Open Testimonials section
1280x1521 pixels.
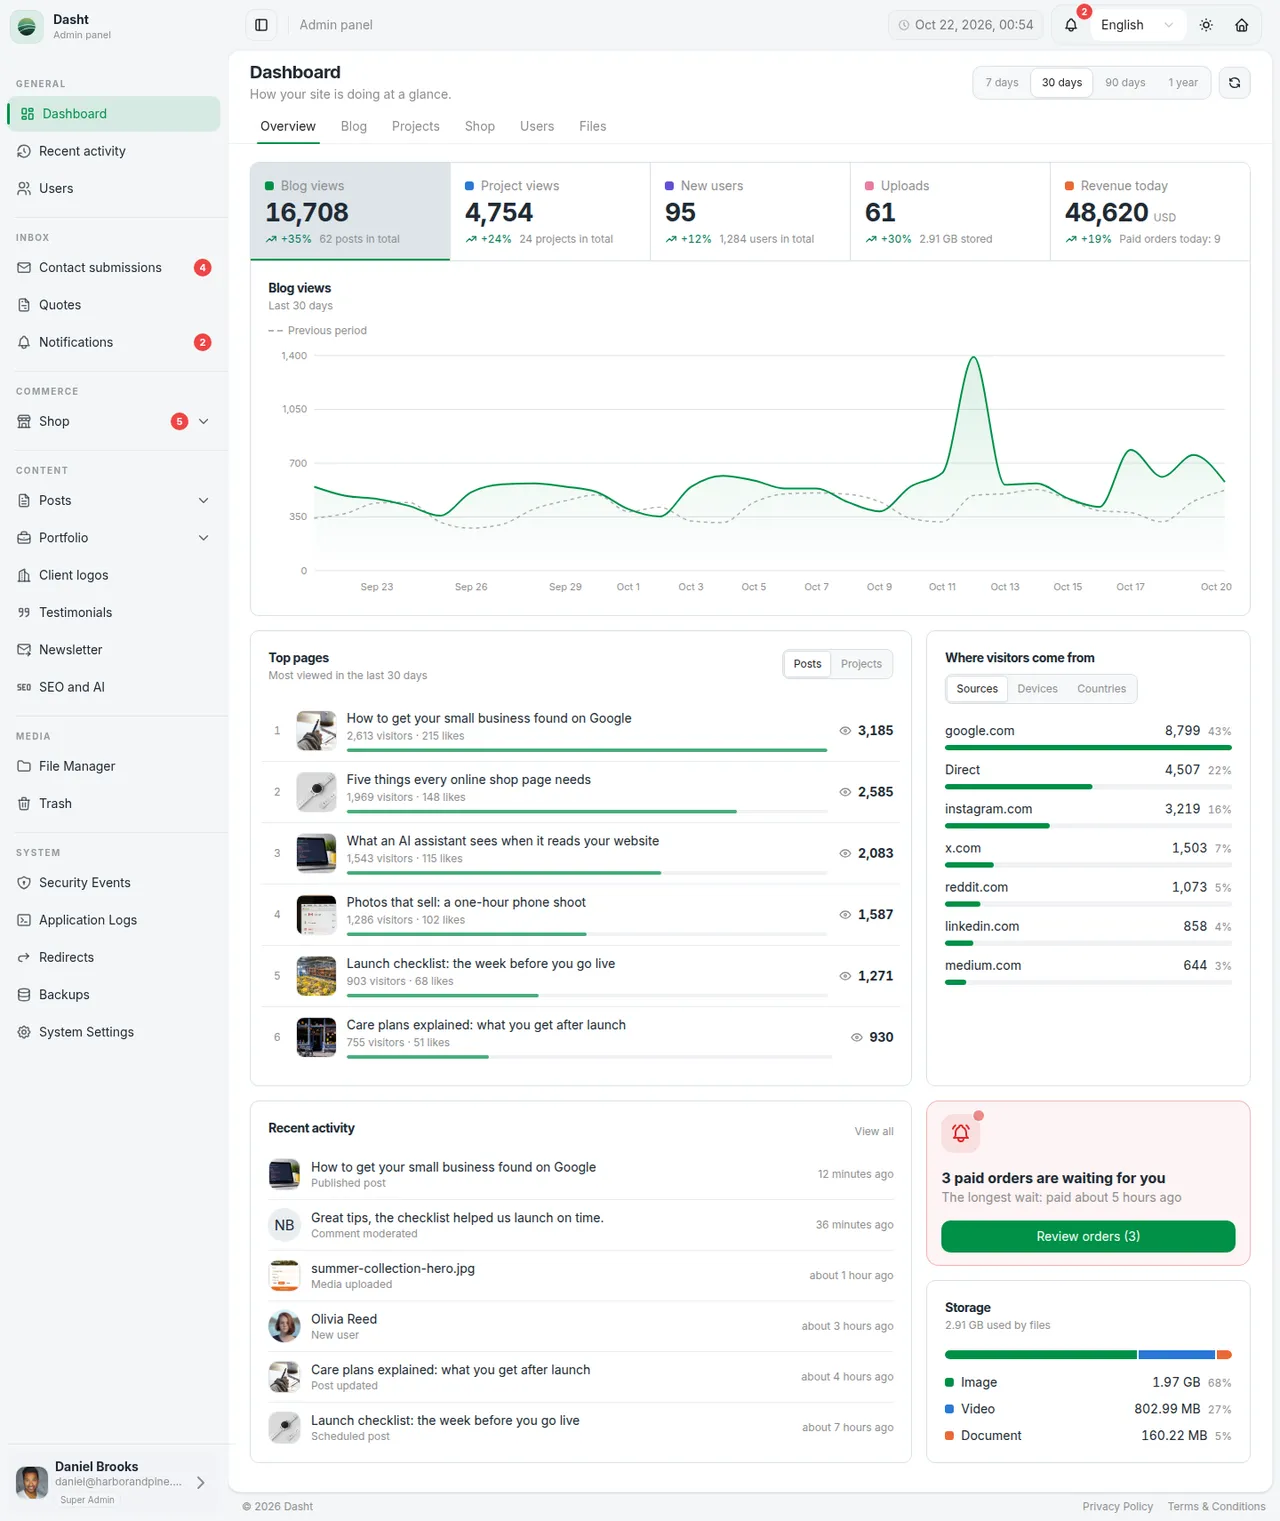(114, 612)
